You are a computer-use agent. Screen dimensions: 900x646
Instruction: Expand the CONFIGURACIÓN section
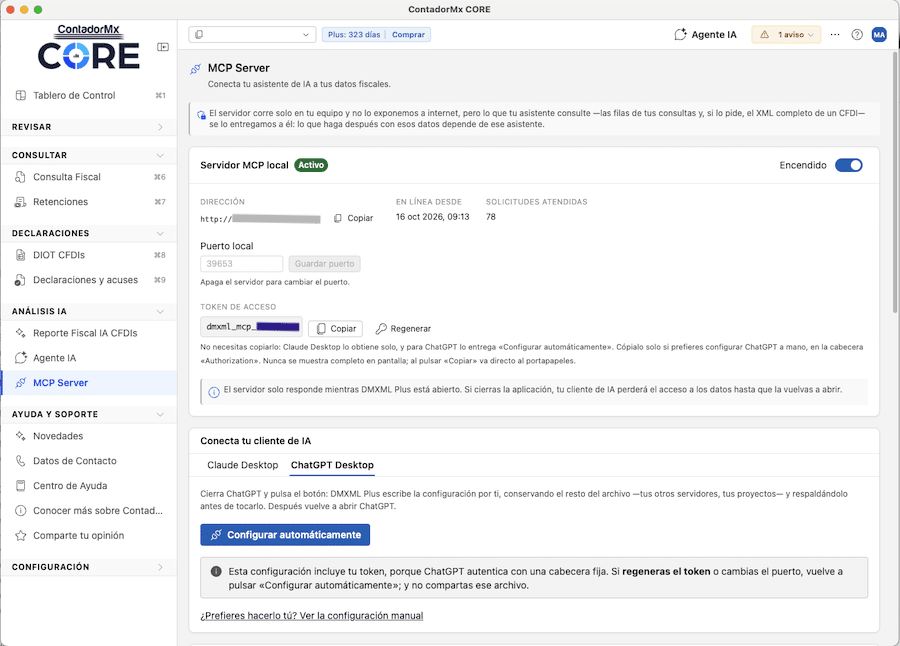tap(89, 567)
